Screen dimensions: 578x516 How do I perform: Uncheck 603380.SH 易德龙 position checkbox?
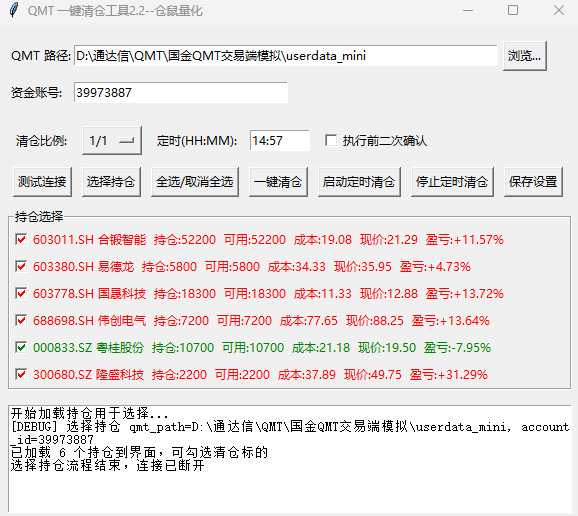(x=21, y=266)
